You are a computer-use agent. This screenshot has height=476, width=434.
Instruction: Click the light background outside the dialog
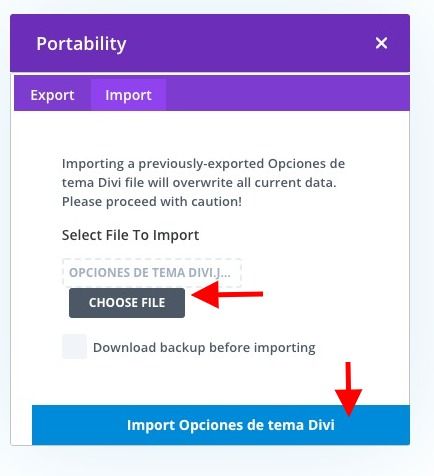(217, 462)
